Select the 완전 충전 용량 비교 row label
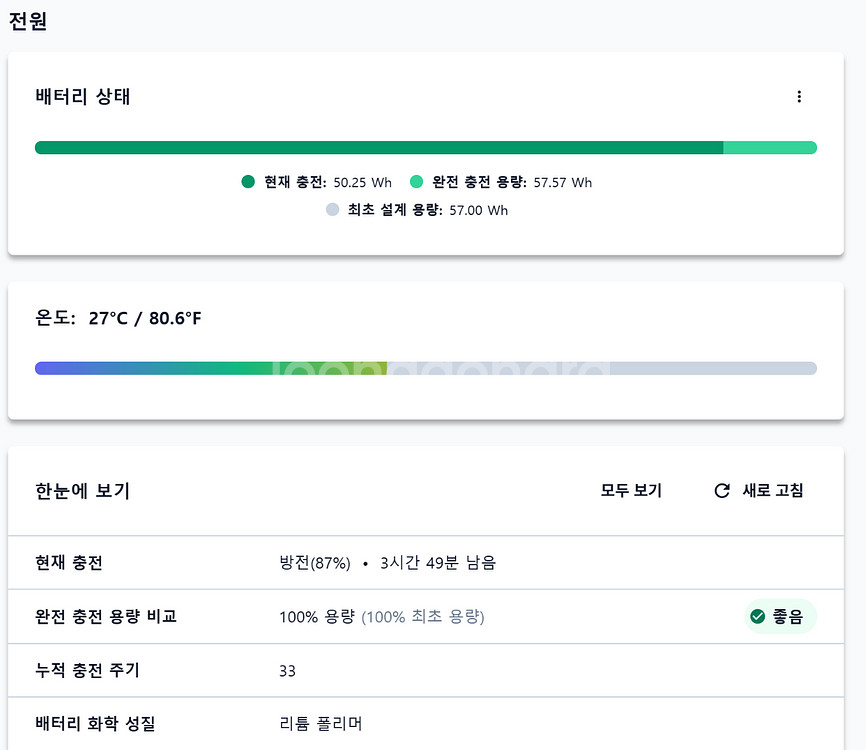The image size is (866, 750). pyautogui.click(x=106, y=617)
